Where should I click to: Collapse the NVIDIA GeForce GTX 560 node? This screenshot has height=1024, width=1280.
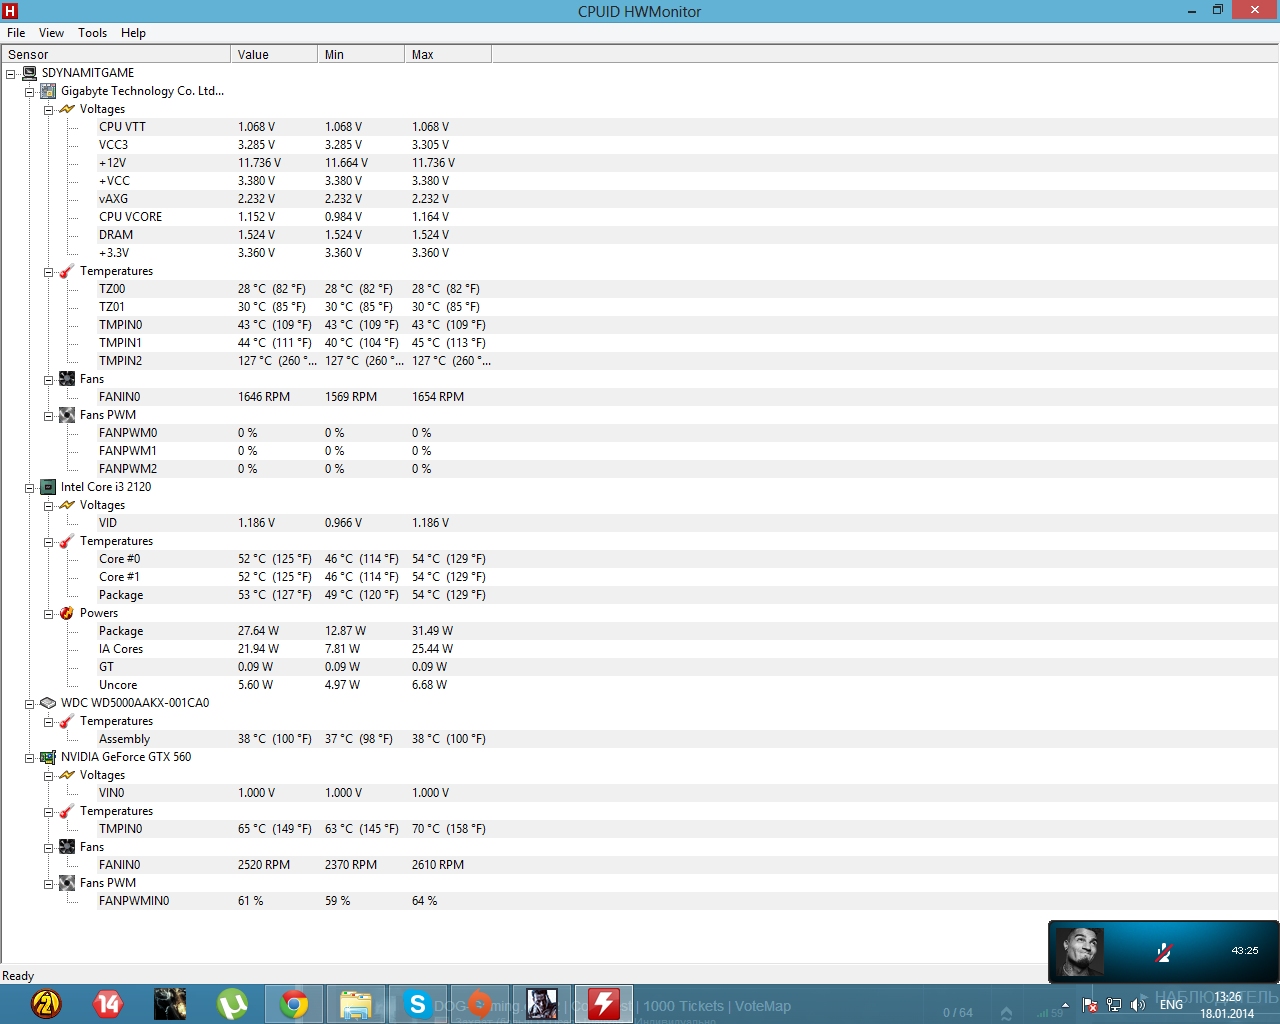(x=30, y=758)
